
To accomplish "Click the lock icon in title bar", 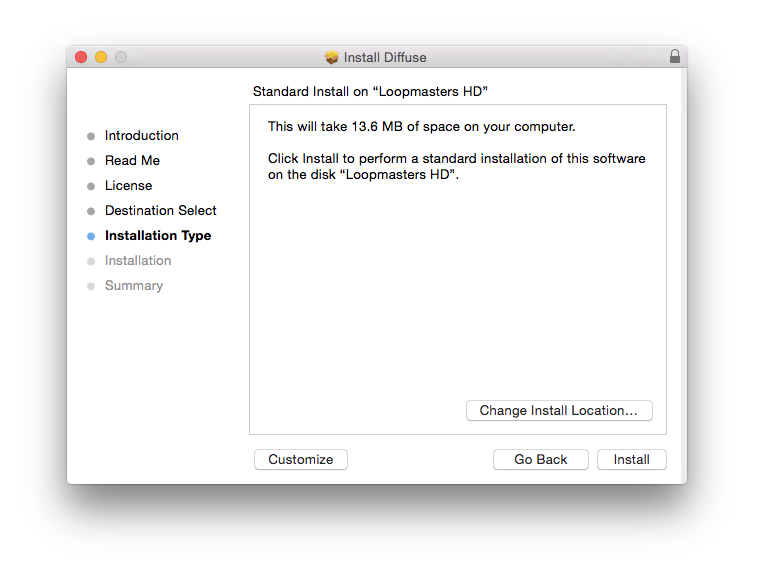I will click(674, 56).
